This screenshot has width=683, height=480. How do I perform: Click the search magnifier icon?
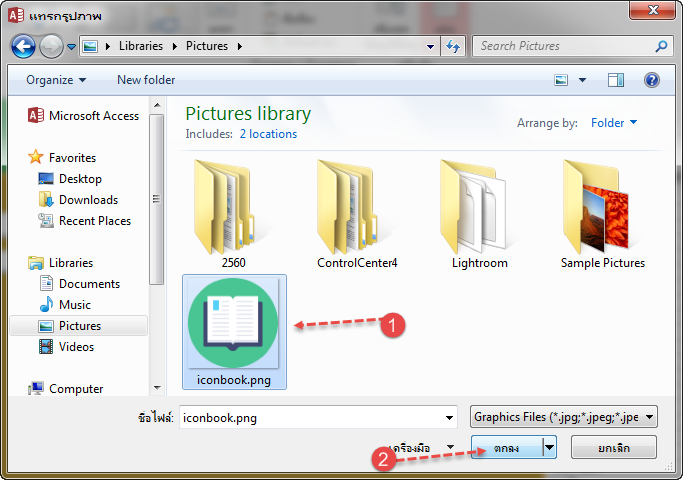[661, 46]
